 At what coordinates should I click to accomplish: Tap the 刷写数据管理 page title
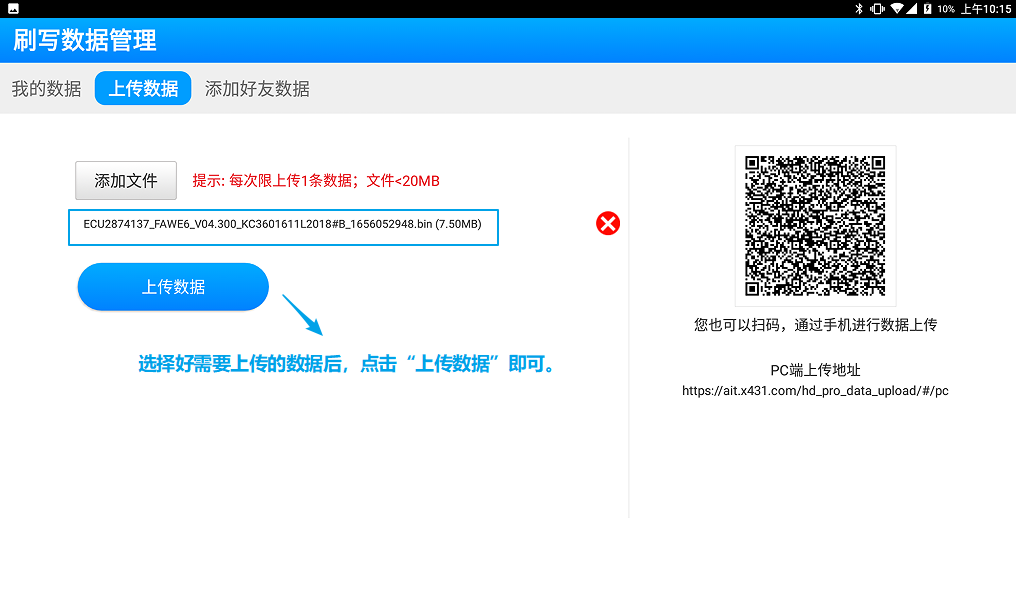[85, 40]
